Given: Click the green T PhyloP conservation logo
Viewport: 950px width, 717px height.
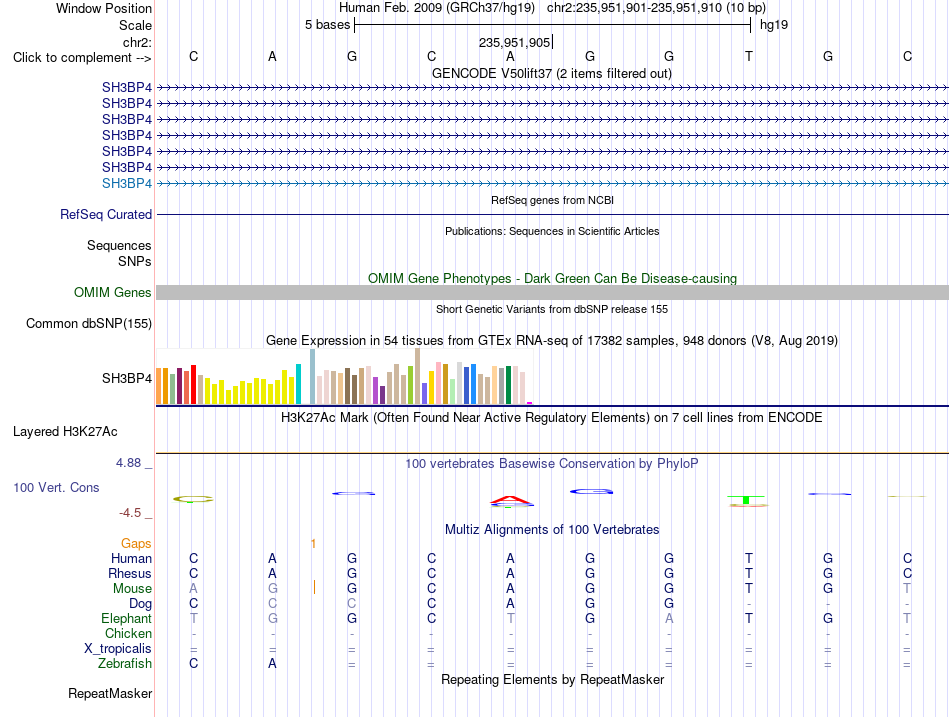Looking at the screenshot, I should click(746, 500).
